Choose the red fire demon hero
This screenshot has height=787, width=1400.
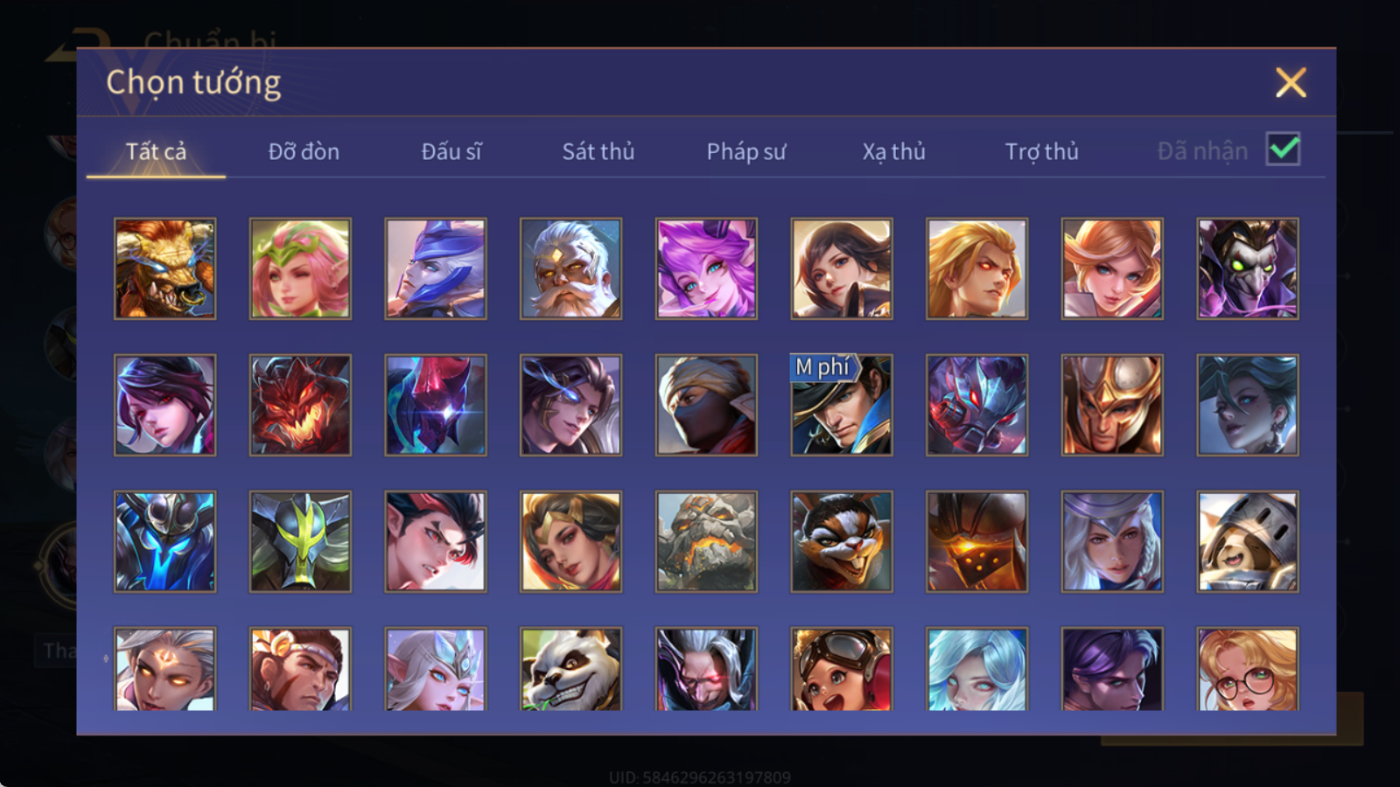pos(300,405)
